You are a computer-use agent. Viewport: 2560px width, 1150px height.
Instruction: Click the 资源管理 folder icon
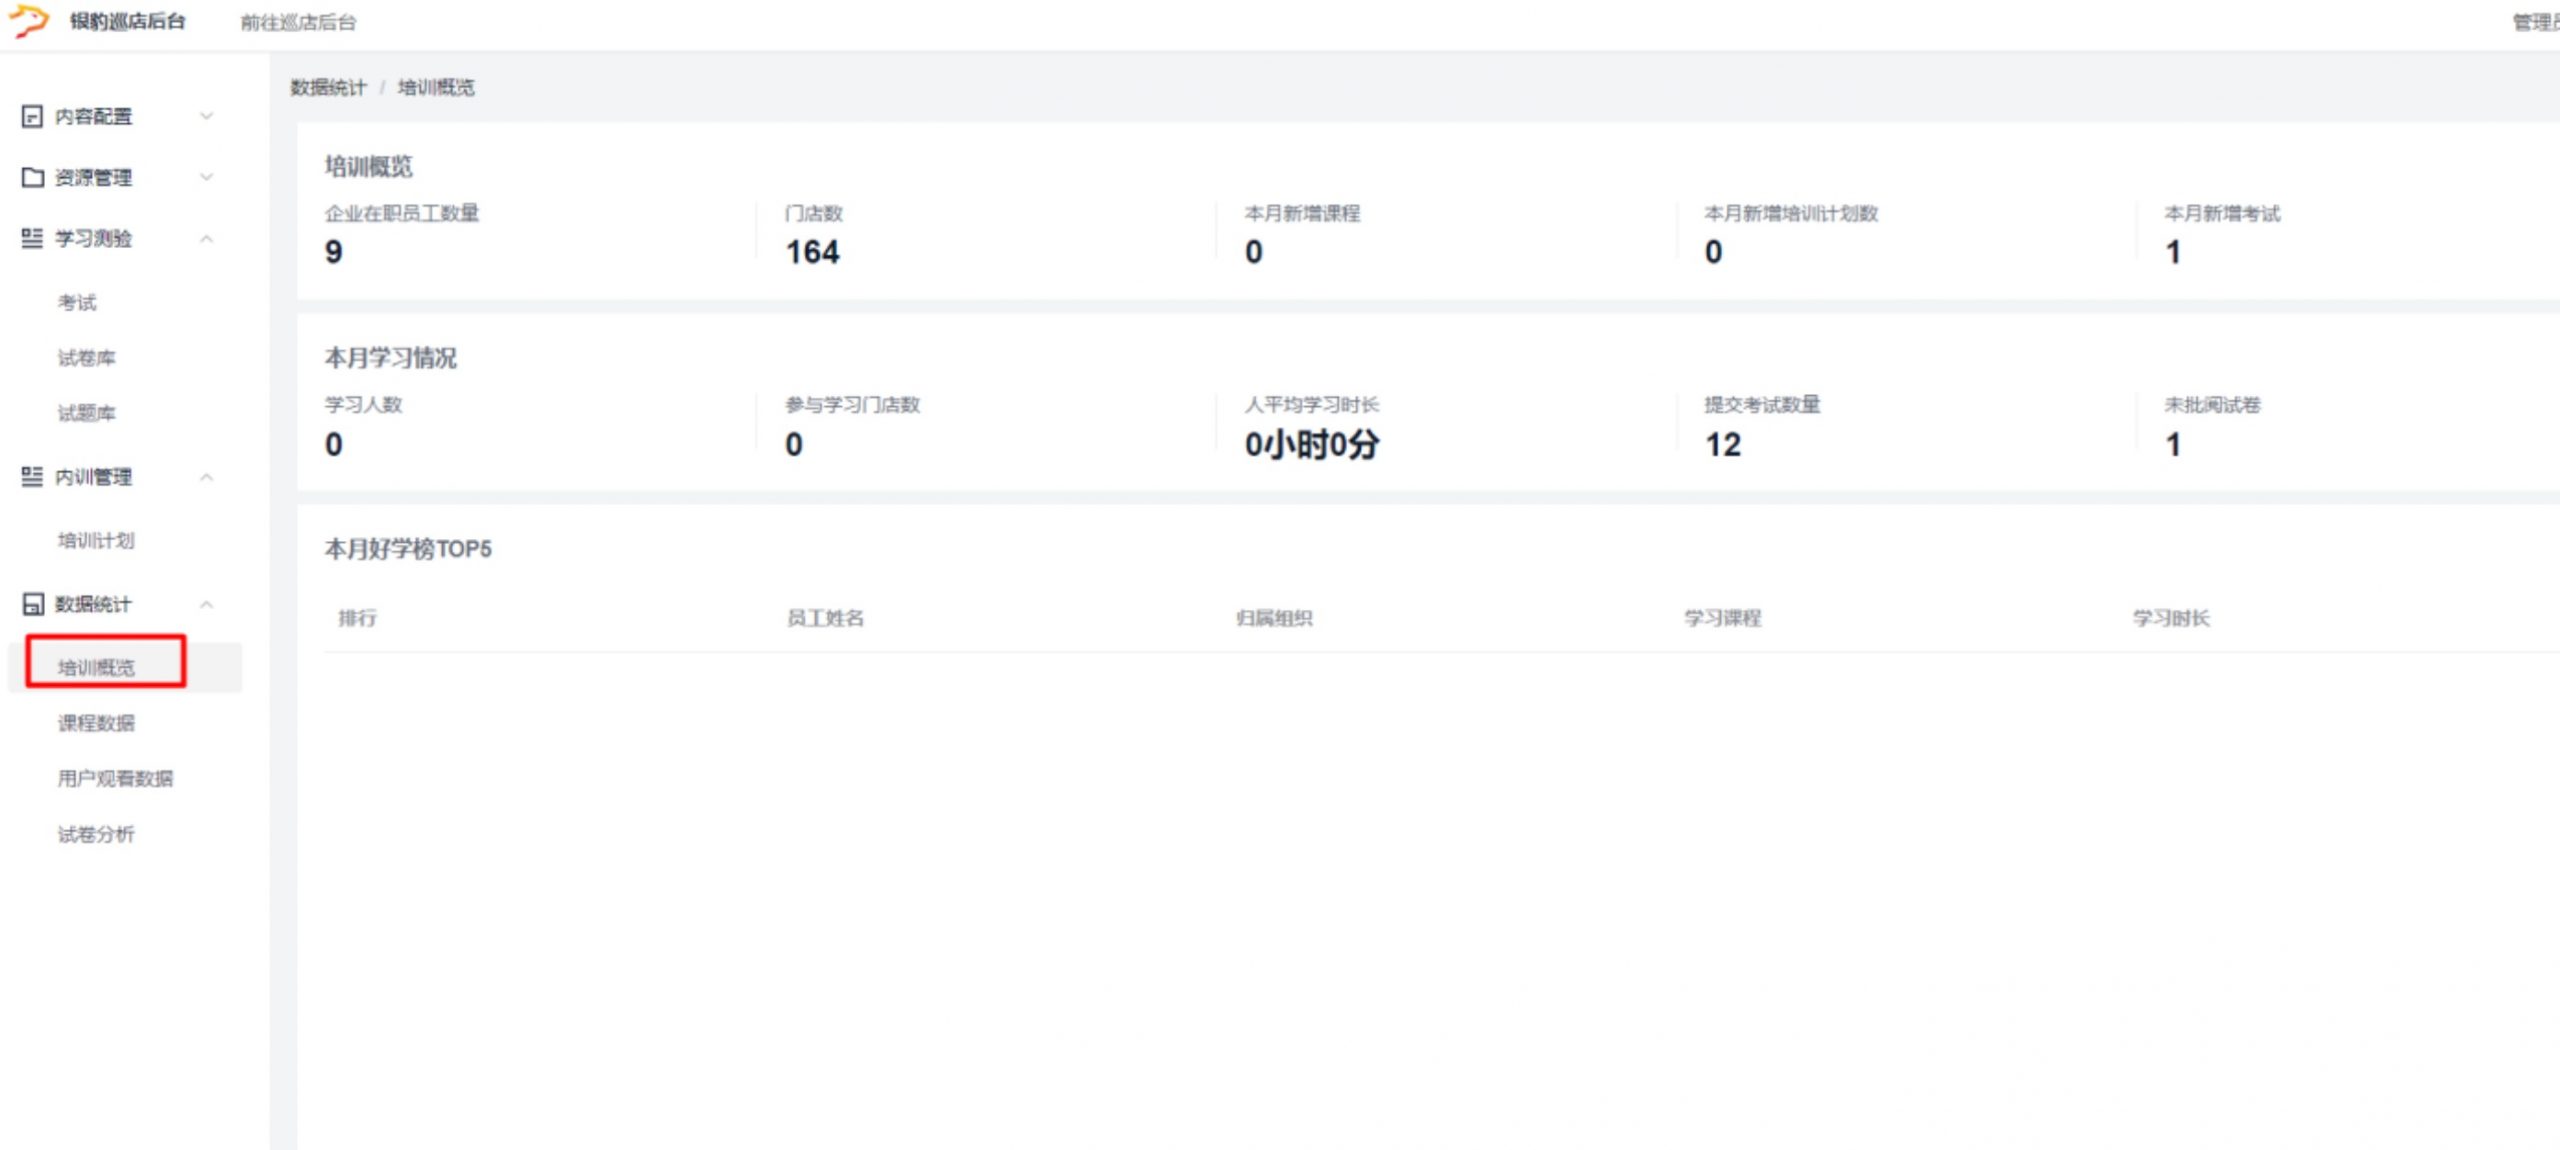(32, 177)
